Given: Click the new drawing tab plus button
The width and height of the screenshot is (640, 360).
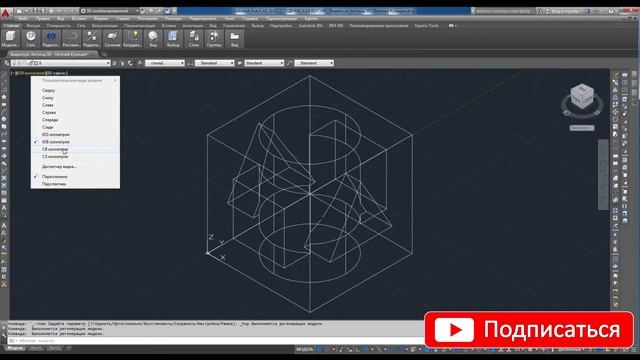Looking at the screenshot, I should click(x=104, y=54).
